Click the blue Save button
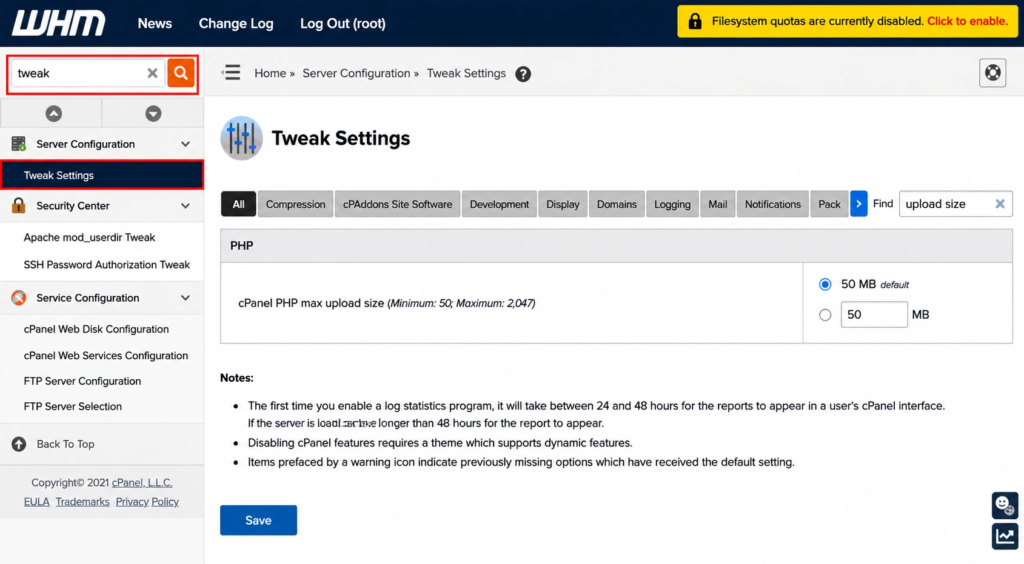Viewport: 1024px width, 564px height. 258,520
